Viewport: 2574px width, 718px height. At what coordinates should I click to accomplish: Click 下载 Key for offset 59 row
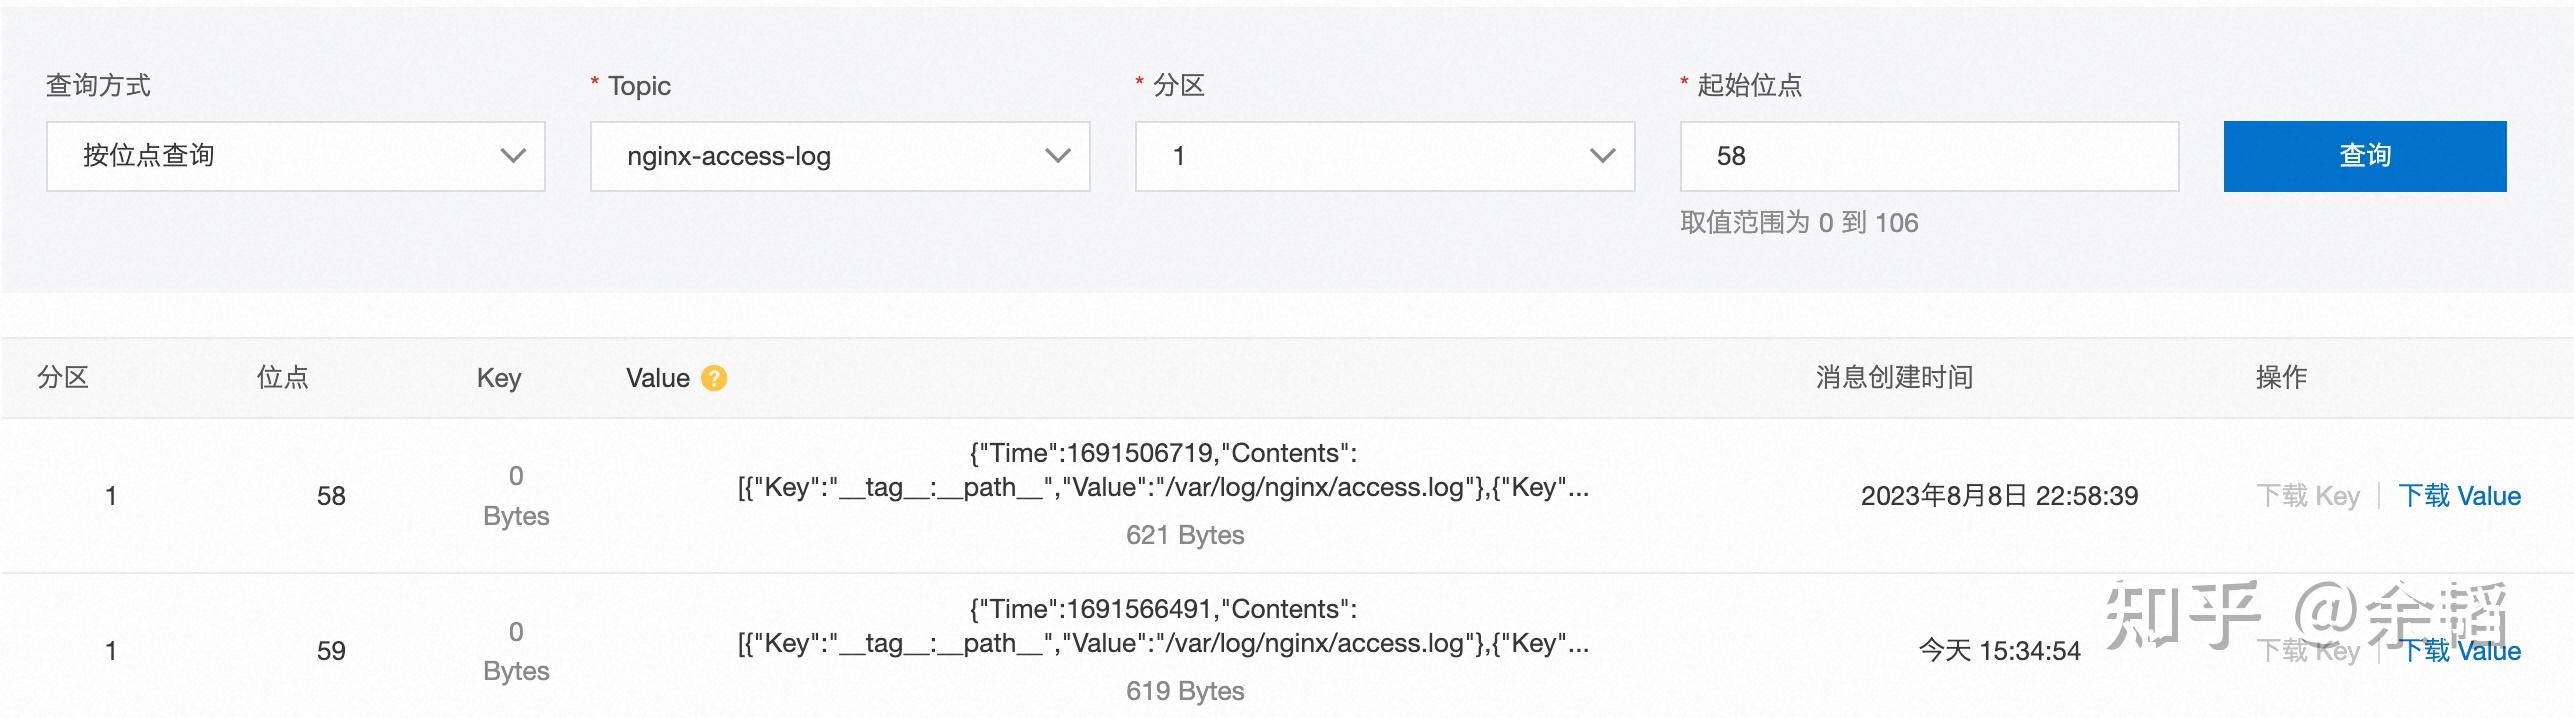(x=2308, y=651)
